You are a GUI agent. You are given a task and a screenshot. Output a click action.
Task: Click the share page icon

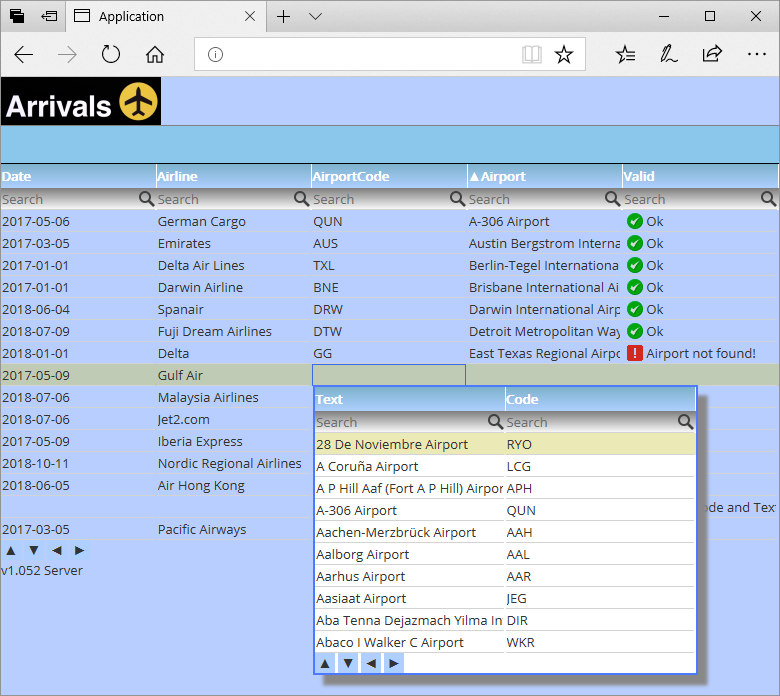(x=712, y=54)
